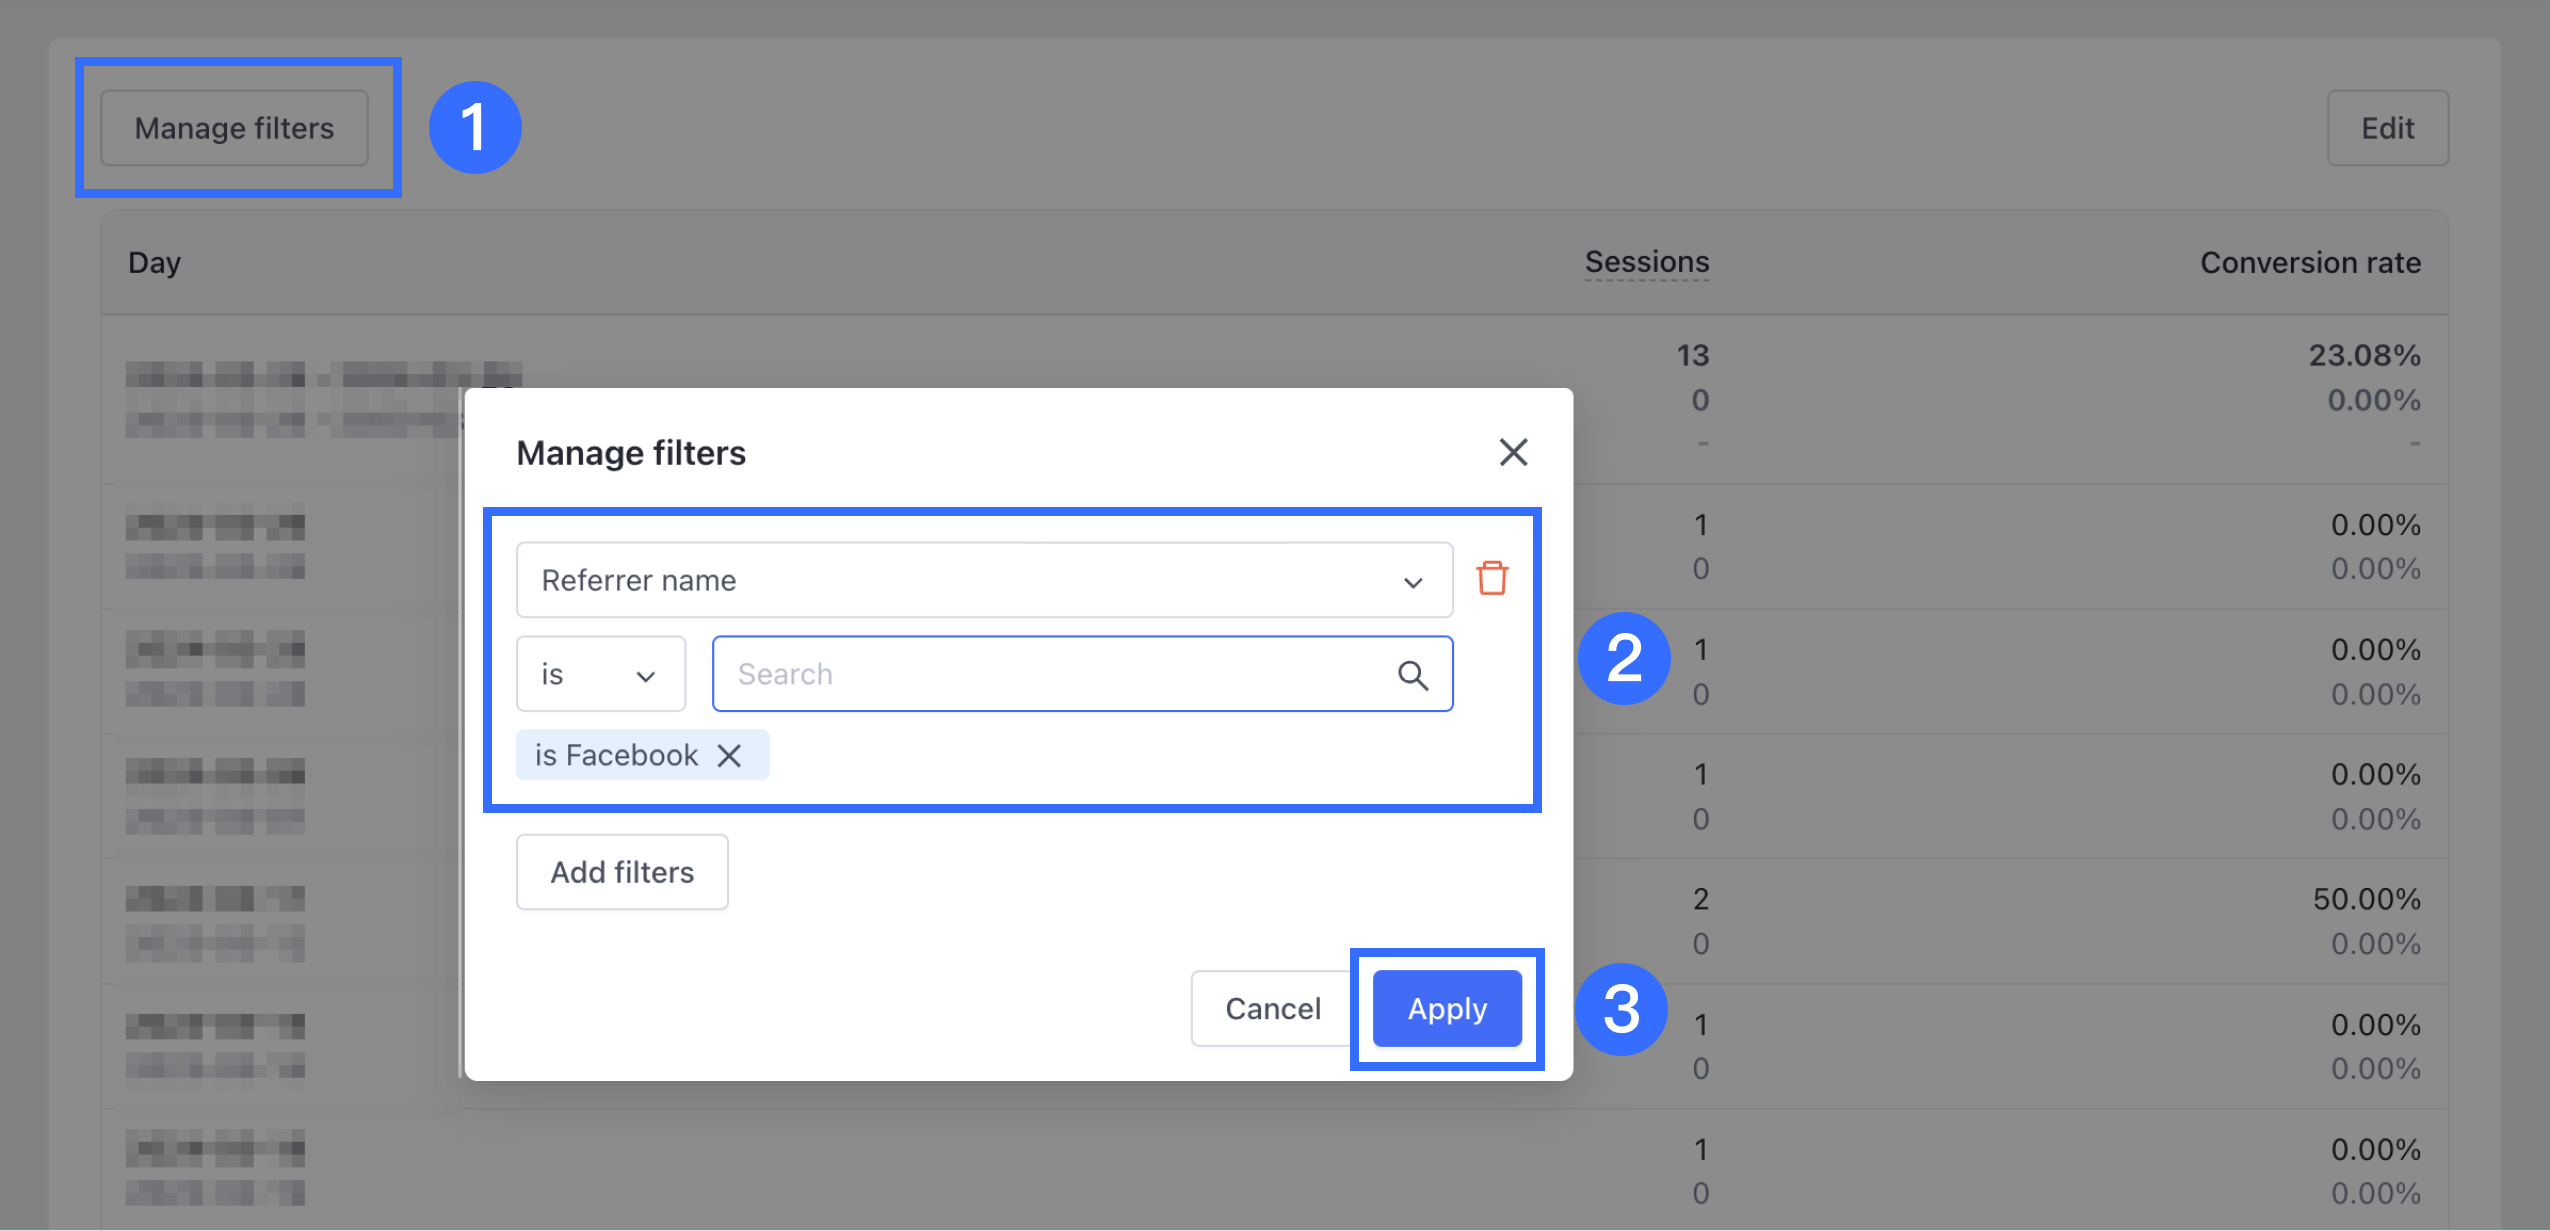2550x1231 pixels.
Task: Remove the "is Facebook" filter chip
Action: click(x=730, y=755)
